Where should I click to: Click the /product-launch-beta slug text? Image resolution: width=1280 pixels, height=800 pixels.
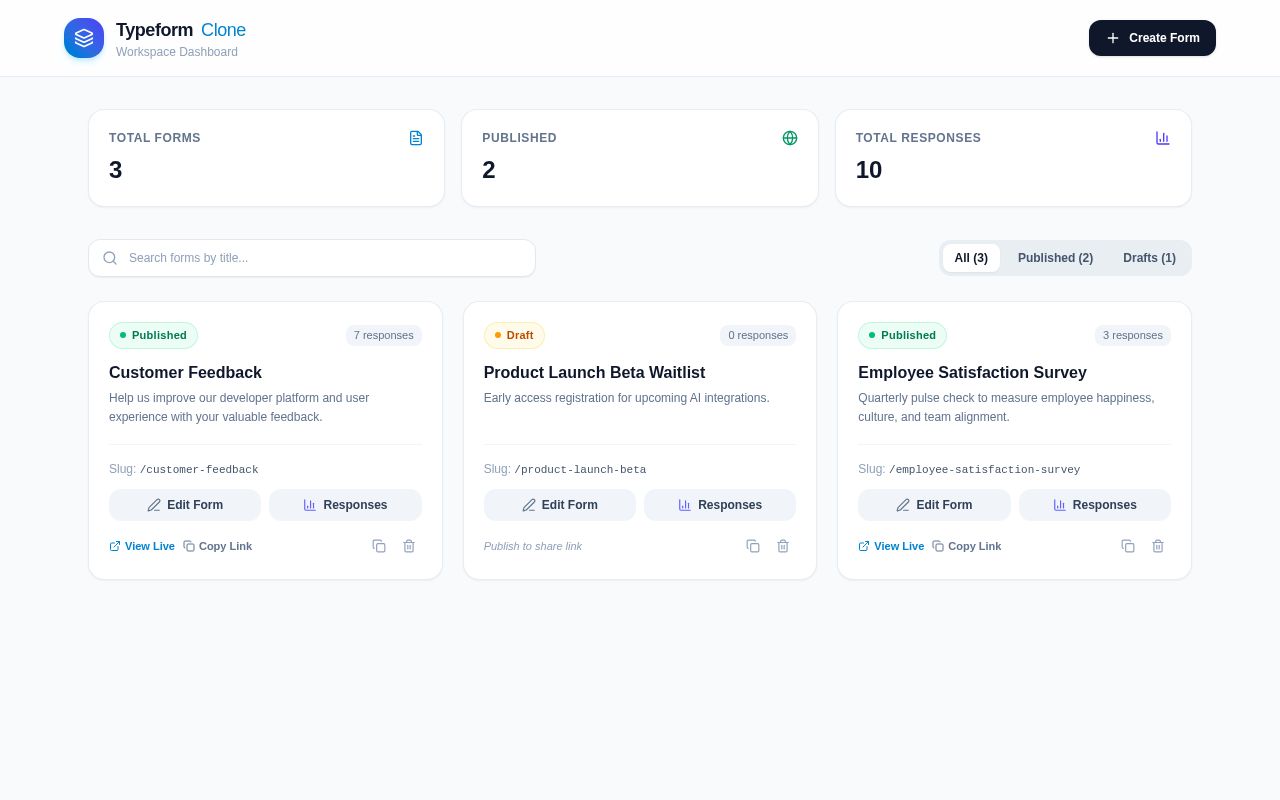[x=580, y=470]
